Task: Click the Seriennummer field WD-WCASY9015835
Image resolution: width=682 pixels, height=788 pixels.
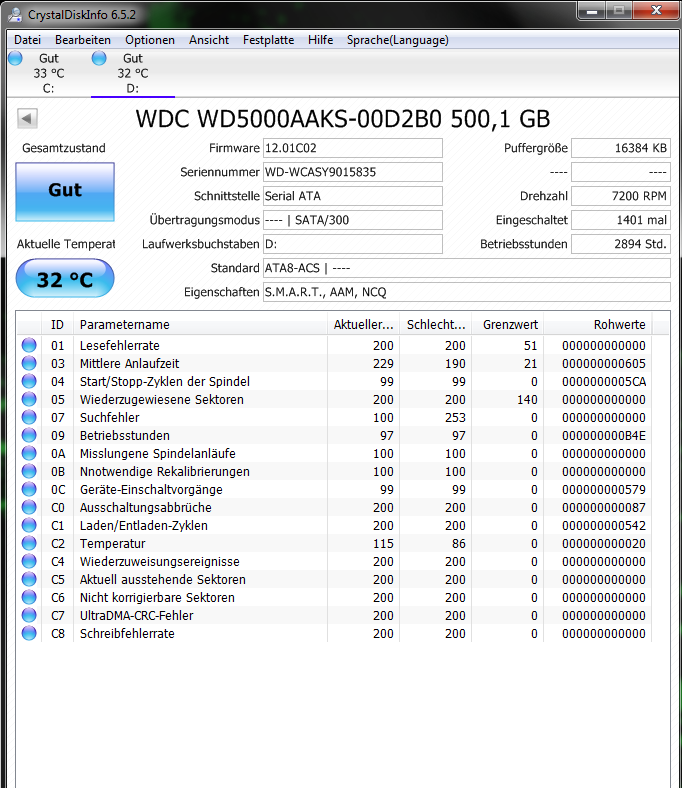Action: [353, 172]
